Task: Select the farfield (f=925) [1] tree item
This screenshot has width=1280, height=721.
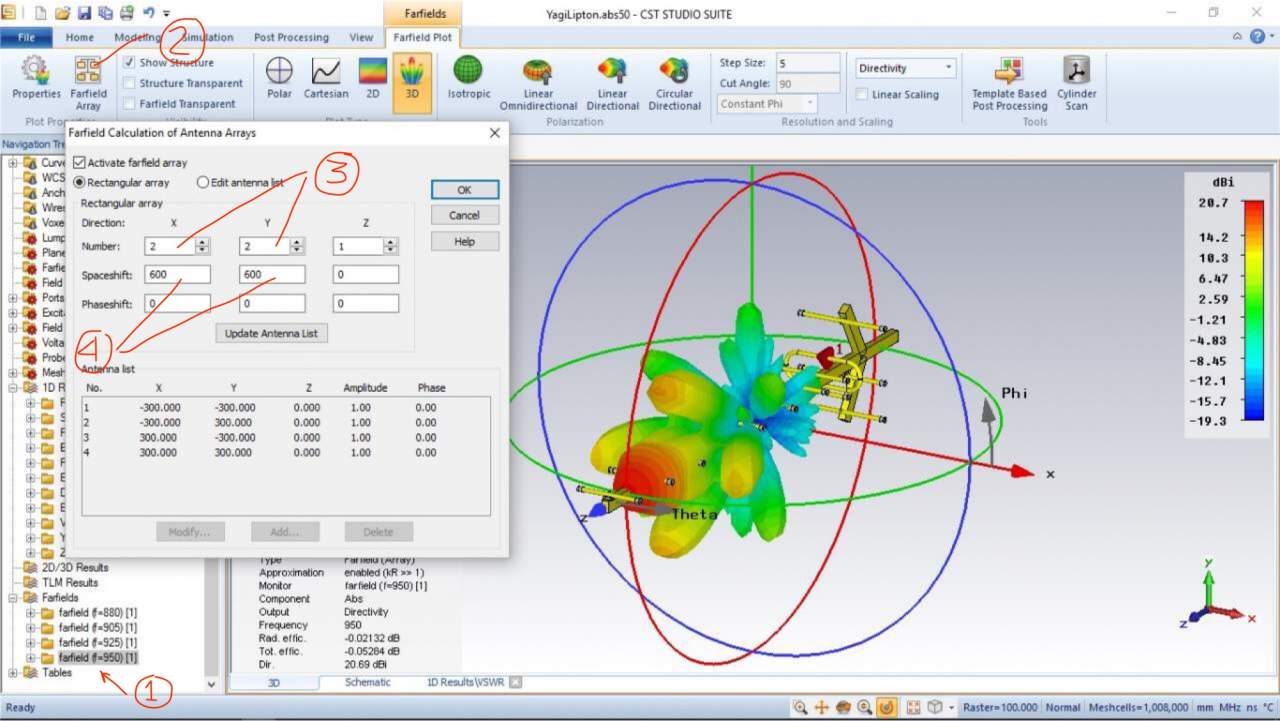Action: 97,642
